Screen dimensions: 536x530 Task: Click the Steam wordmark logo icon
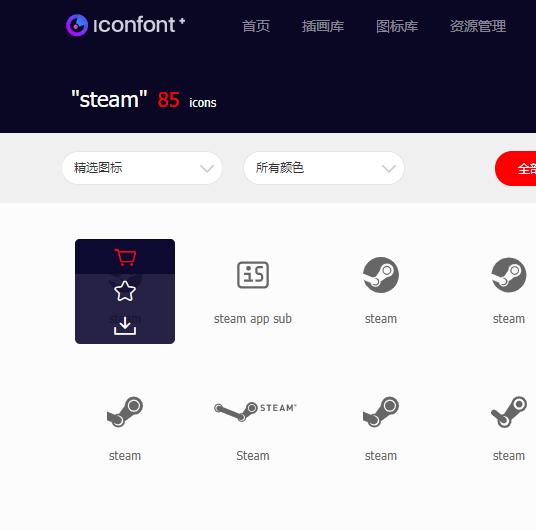pyautogui.click(x=255, y=411)
